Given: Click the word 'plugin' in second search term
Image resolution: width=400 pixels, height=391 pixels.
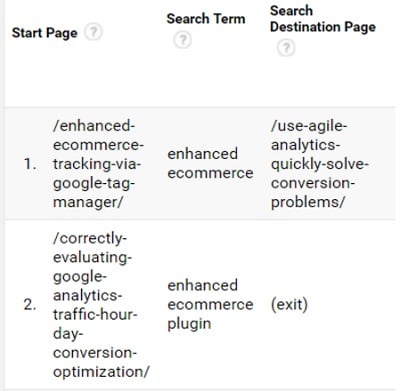Looking at the screenshot, I should coord(189,324).
